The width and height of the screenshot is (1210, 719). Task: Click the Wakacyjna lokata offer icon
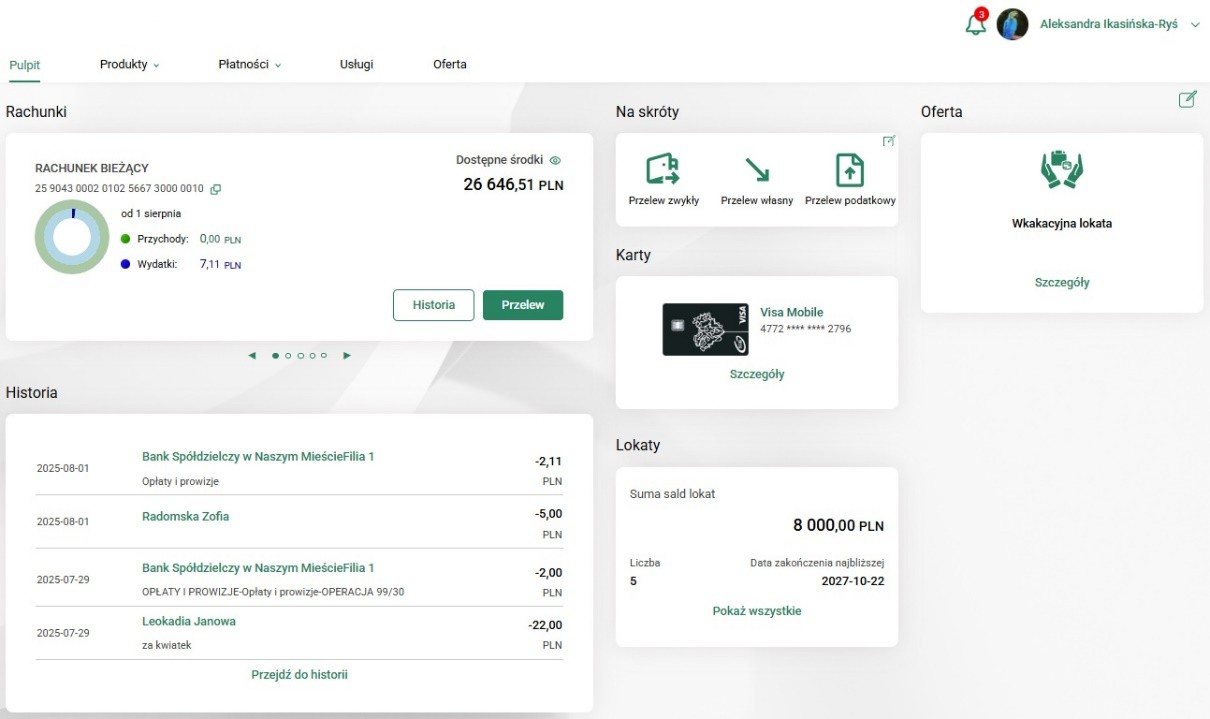(1061, 170)
